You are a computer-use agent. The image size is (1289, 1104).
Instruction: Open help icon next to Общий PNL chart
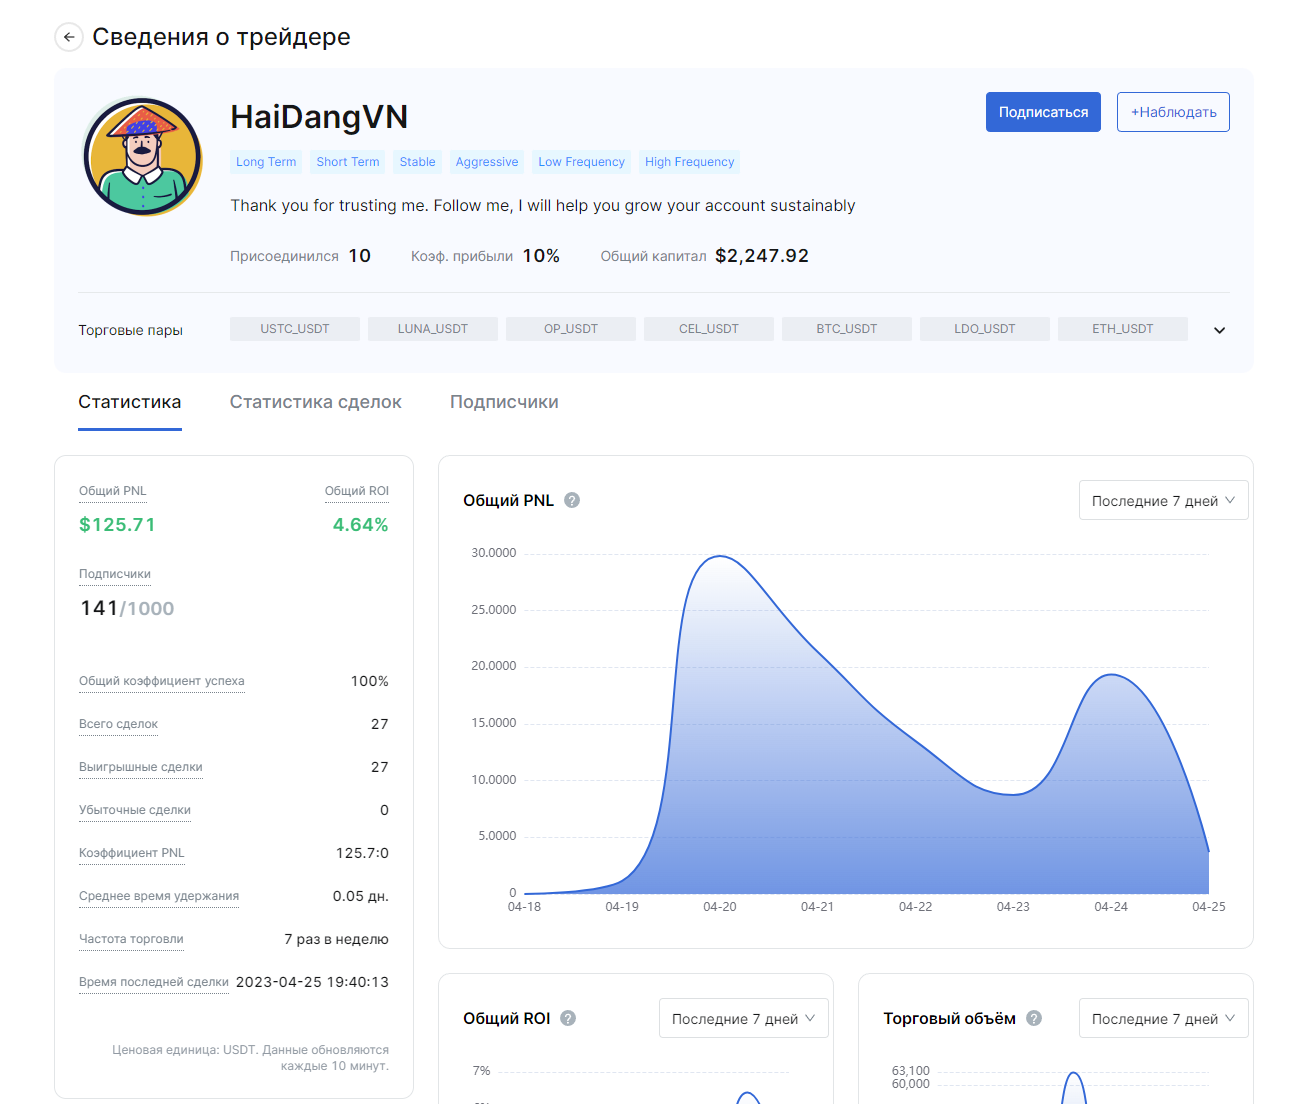(x=572, y=500)
